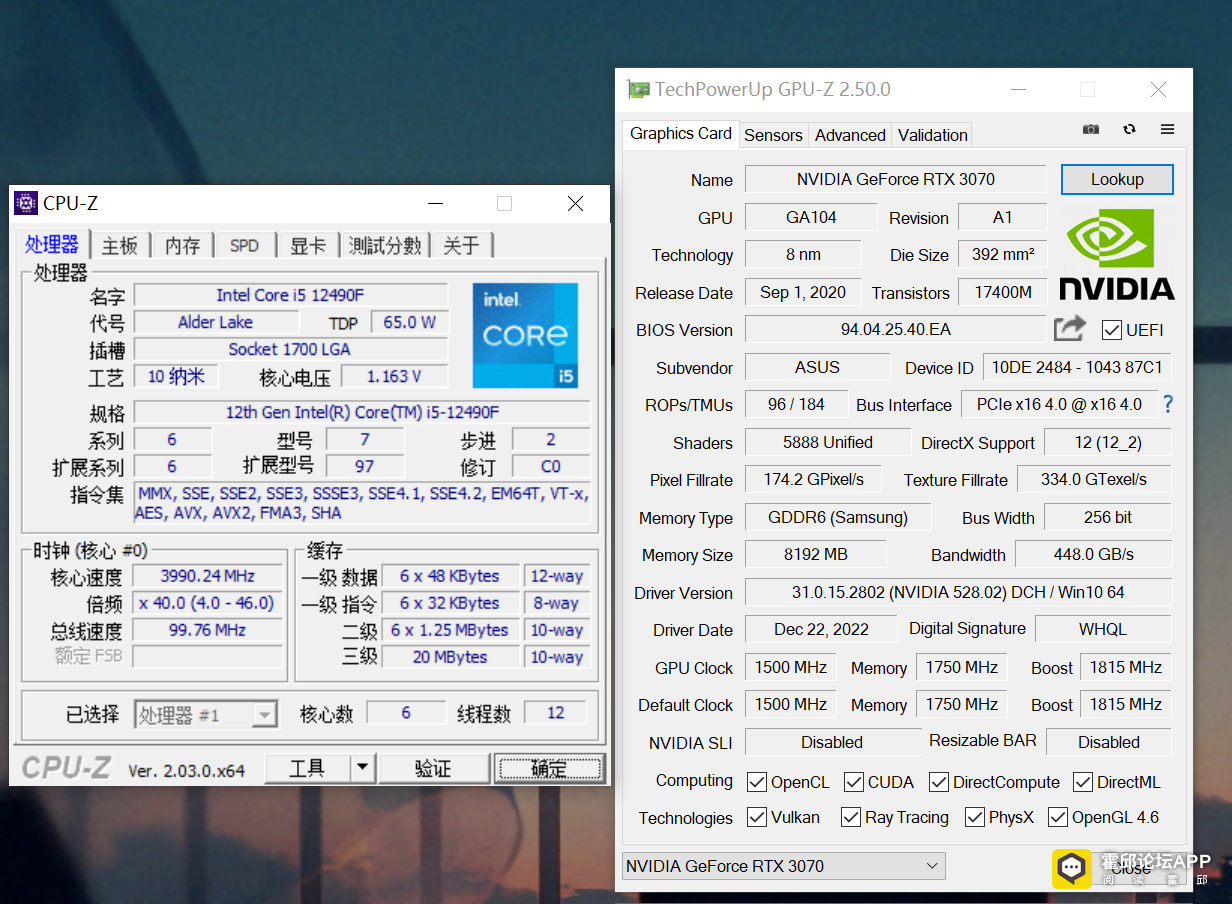Open the SPD tab in CPU-Z
Image resolution: width=1232 pixels, height=904 pixels.
pyautogui.click(x=244, y=246)
